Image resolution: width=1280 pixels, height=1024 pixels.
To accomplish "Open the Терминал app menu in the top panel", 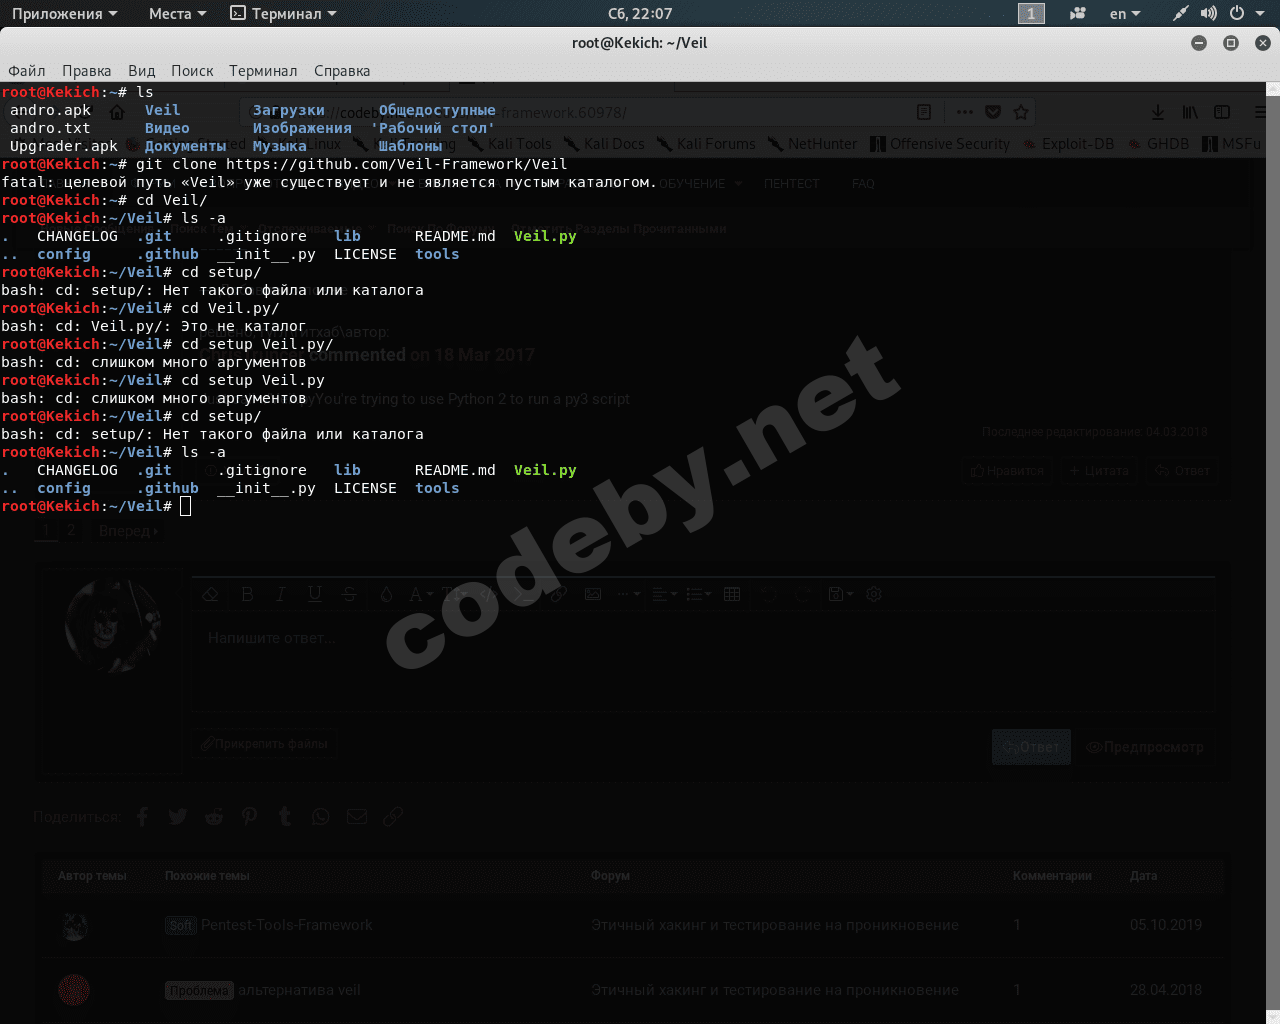I will (283, 13).
